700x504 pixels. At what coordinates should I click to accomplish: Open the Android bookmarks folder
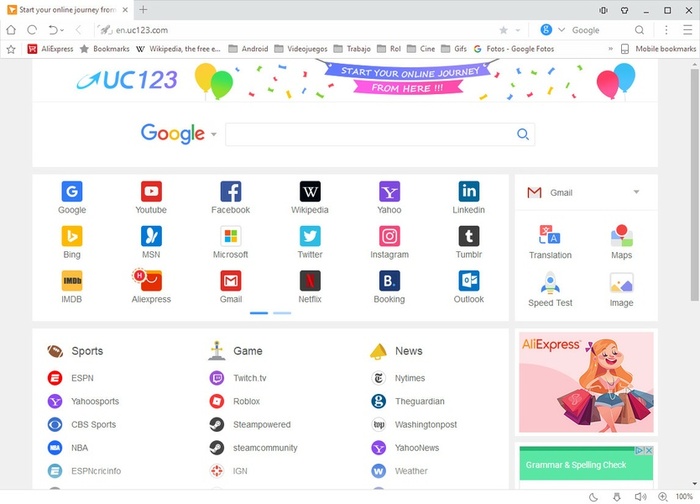coord(248,49)
